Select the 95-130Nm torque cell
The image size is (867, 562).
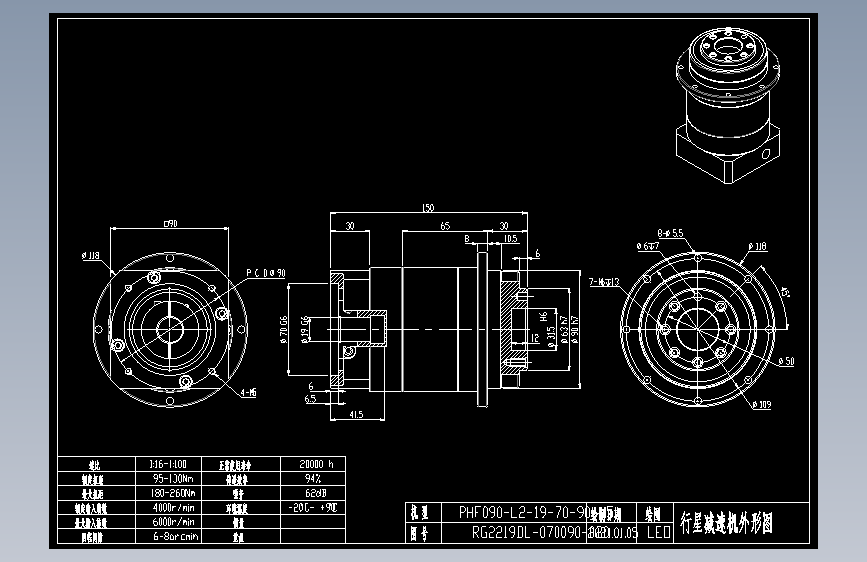coord(168,478)
